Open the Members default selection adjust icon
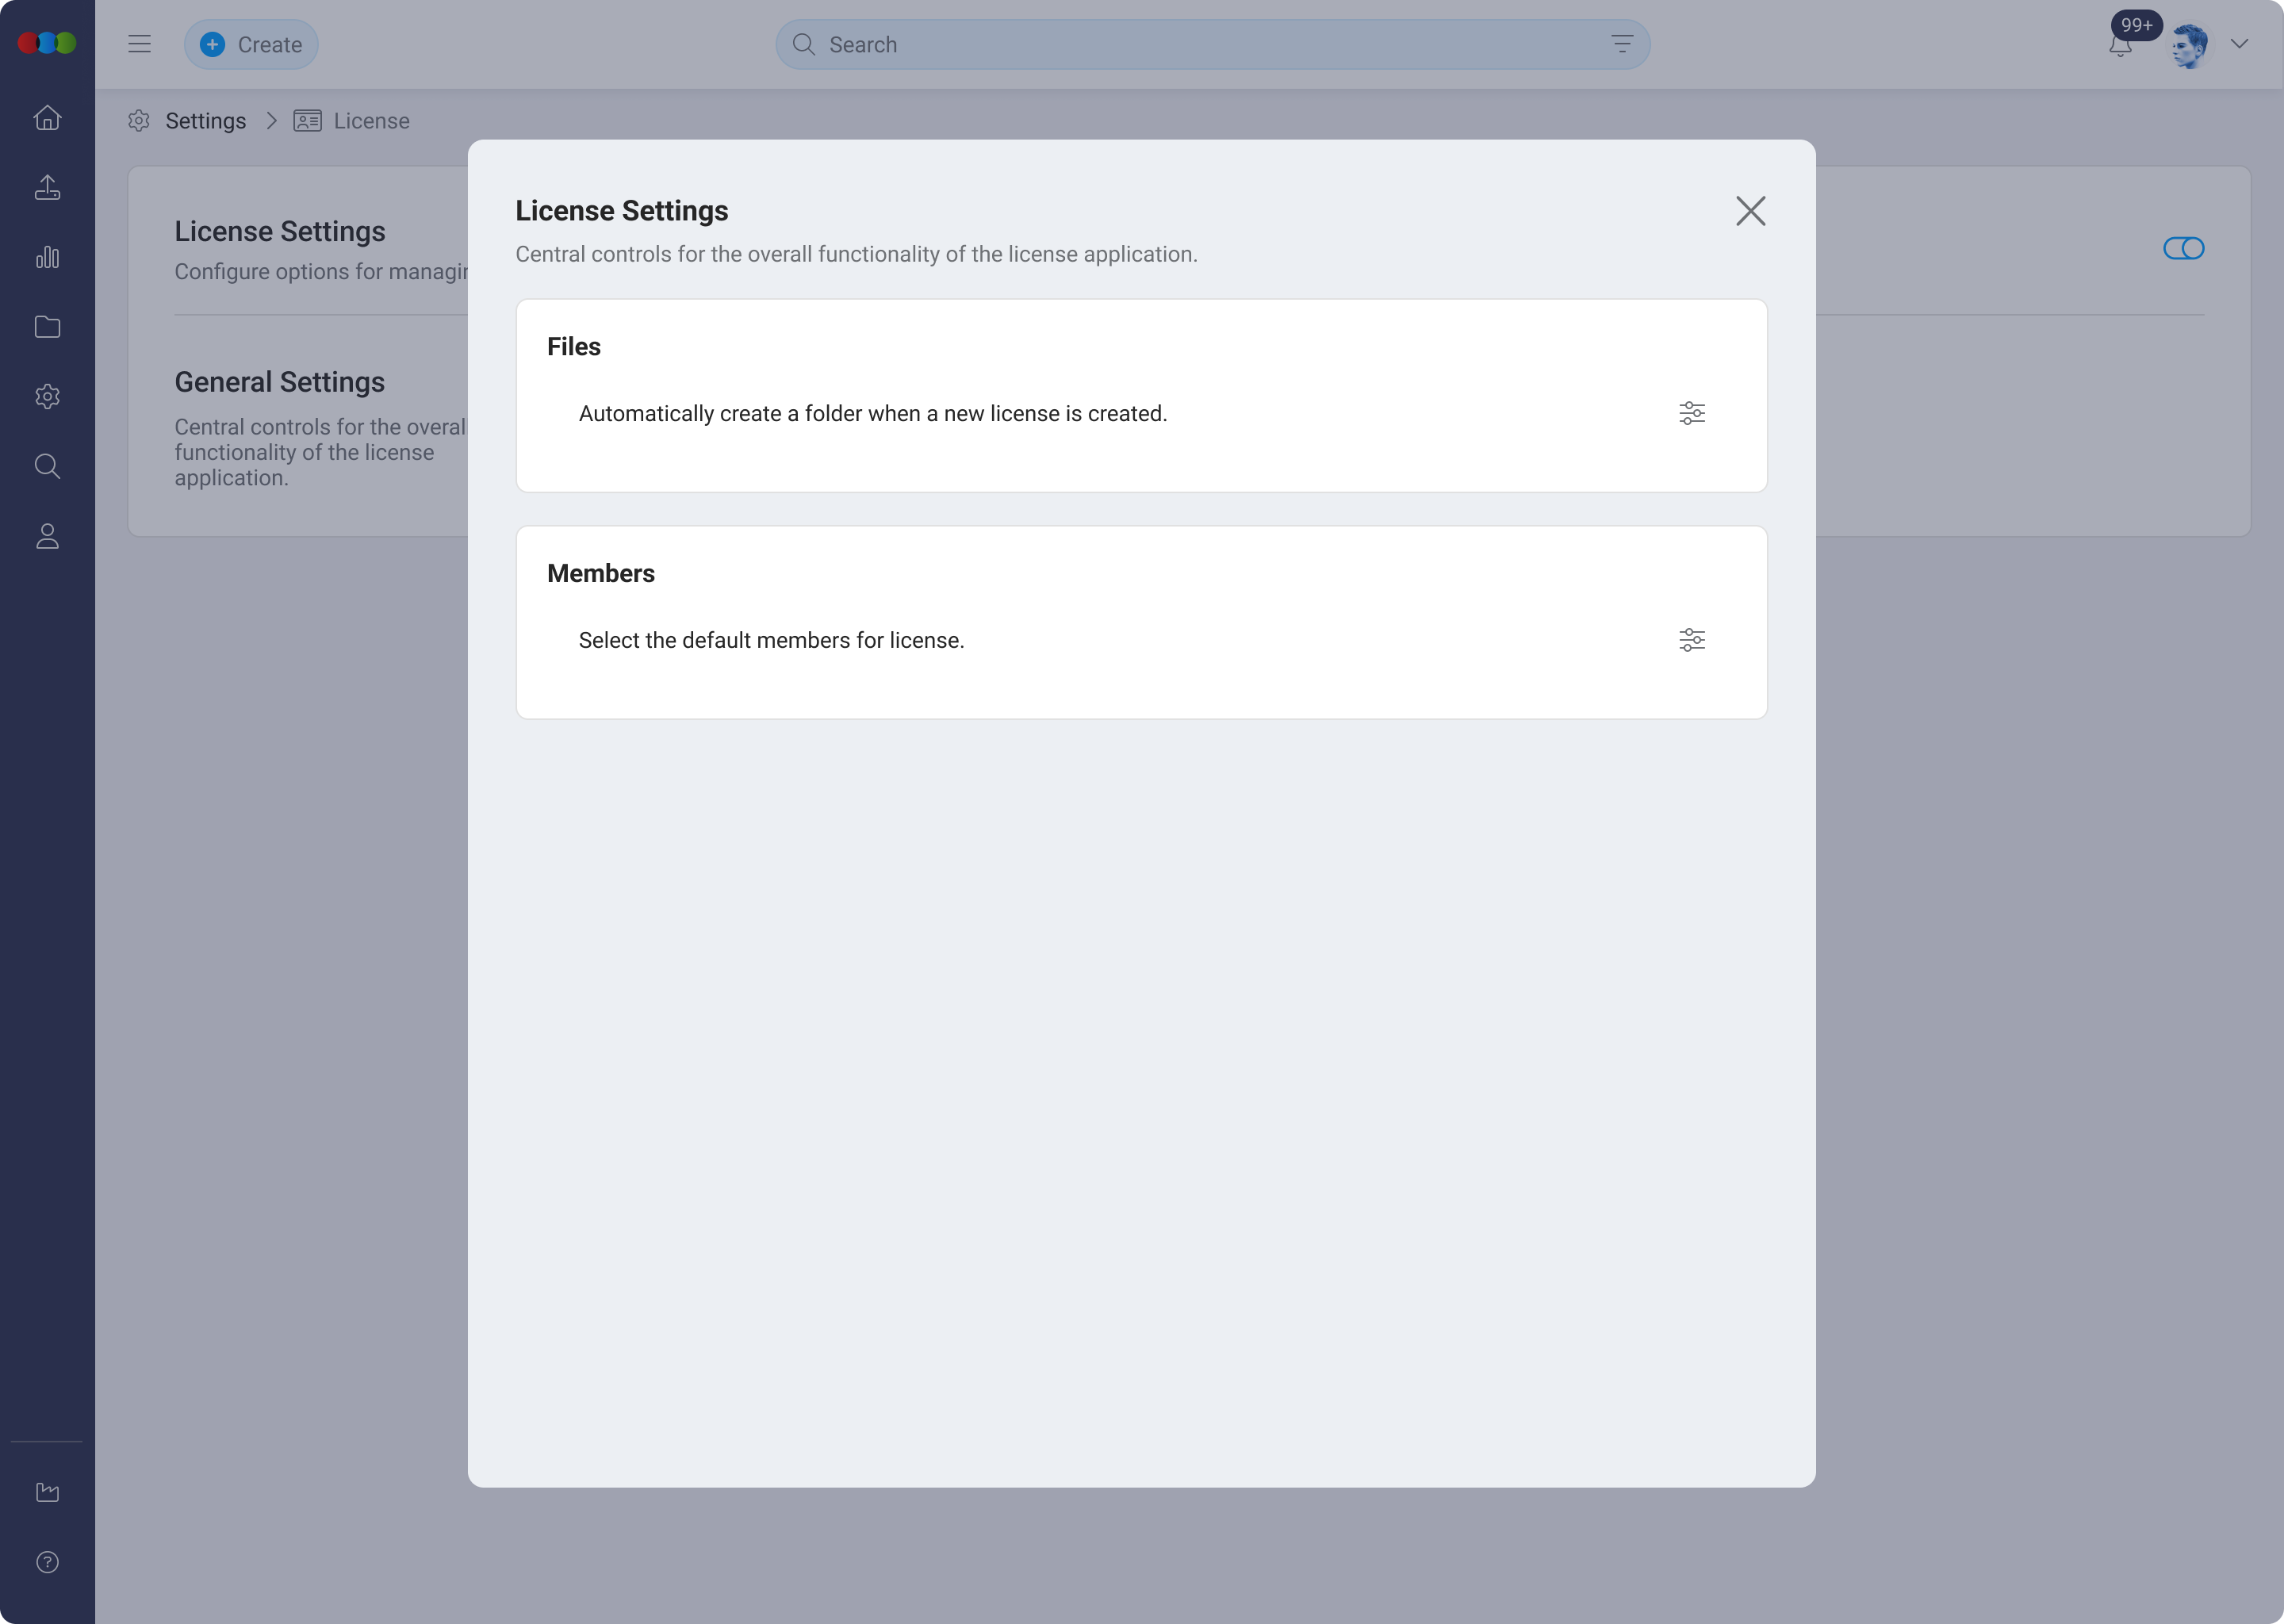 tap(1692, 640)
